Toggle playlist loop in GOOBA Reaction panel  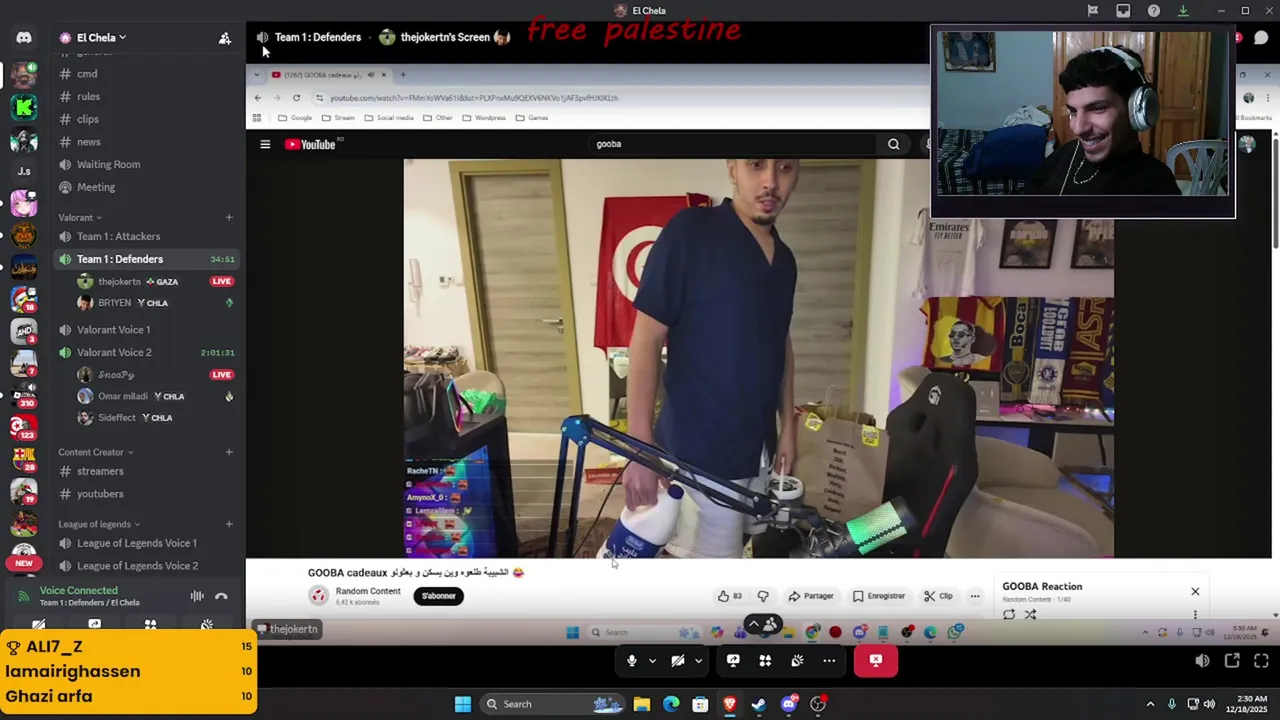point(1009,614)
